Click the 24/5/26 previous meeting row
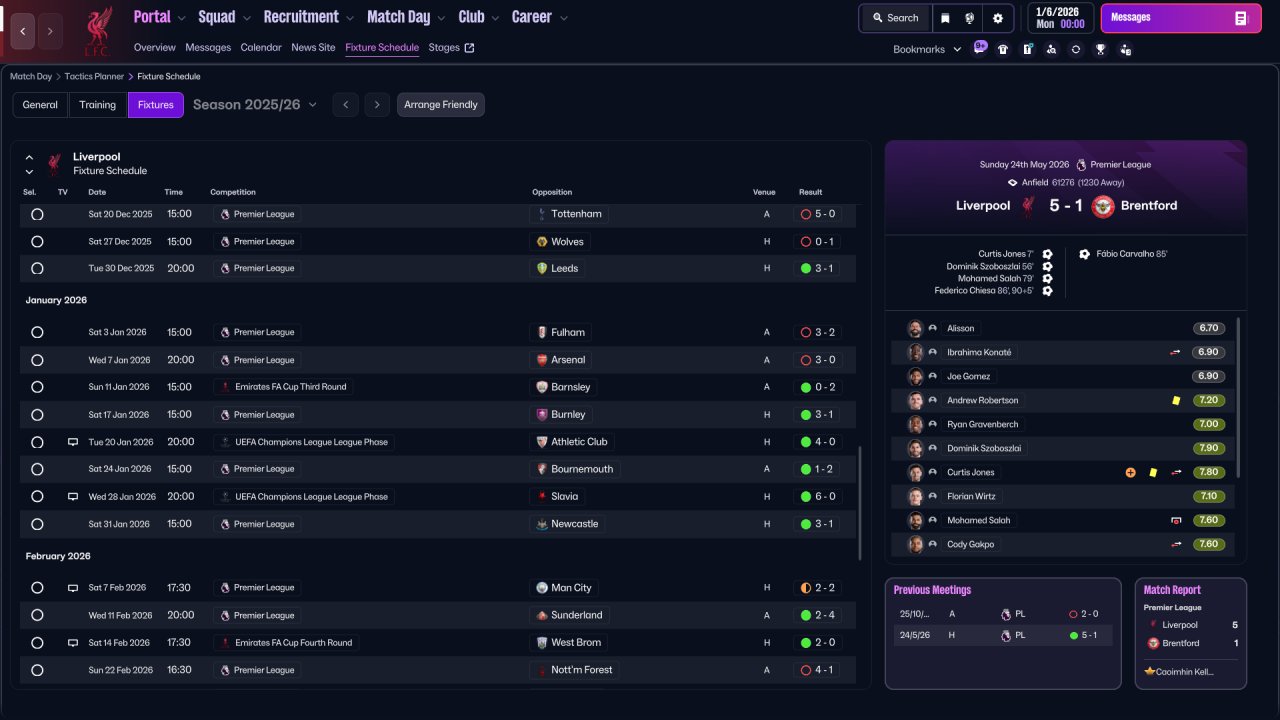Screen dimensions: 1280x720 pyautogui.click(x=1003, y=635)
